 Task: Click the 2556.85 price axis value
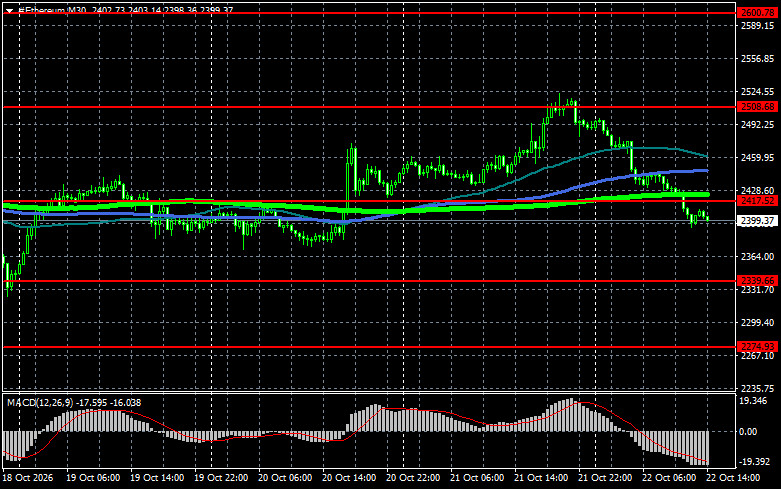[758, 59]
